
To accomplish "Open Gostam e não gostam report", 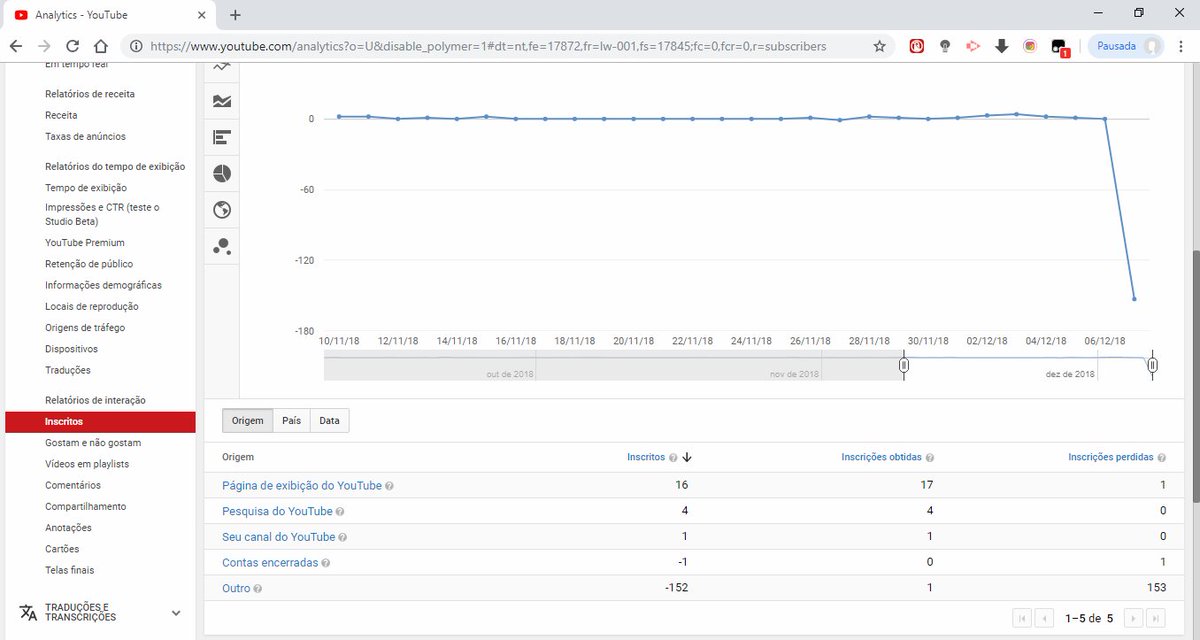I will pos(93,443).
